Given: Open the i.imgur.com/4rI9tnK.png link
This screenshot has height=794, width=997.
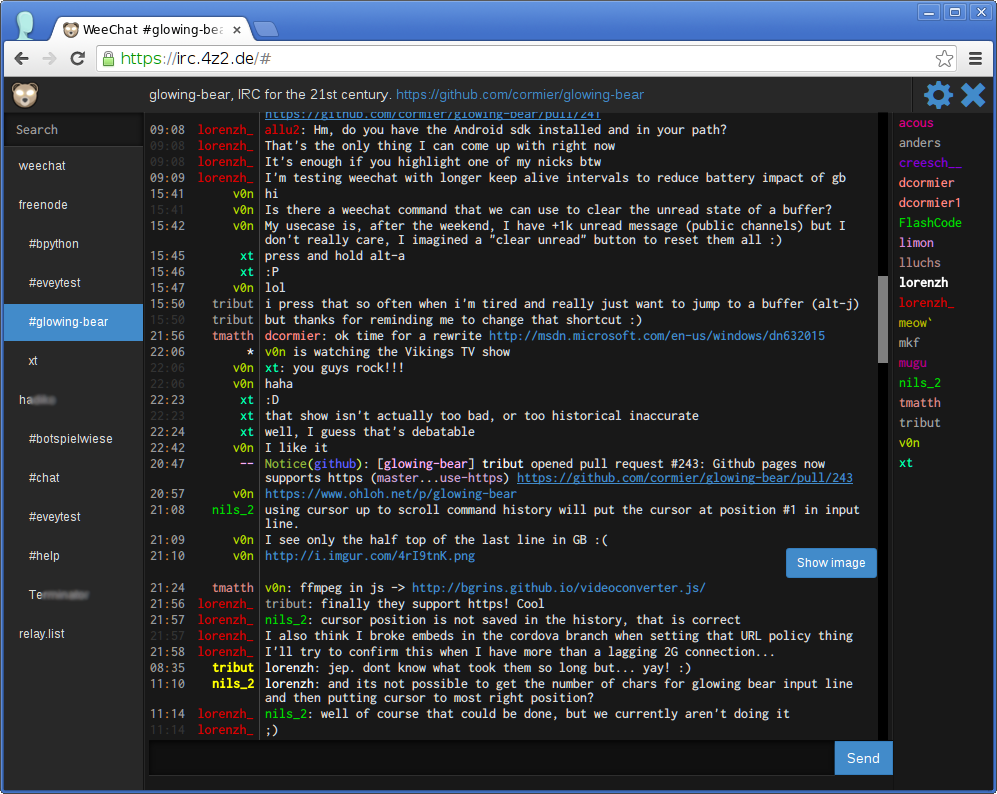Looking at the screenshot, I should coord(370,556).
